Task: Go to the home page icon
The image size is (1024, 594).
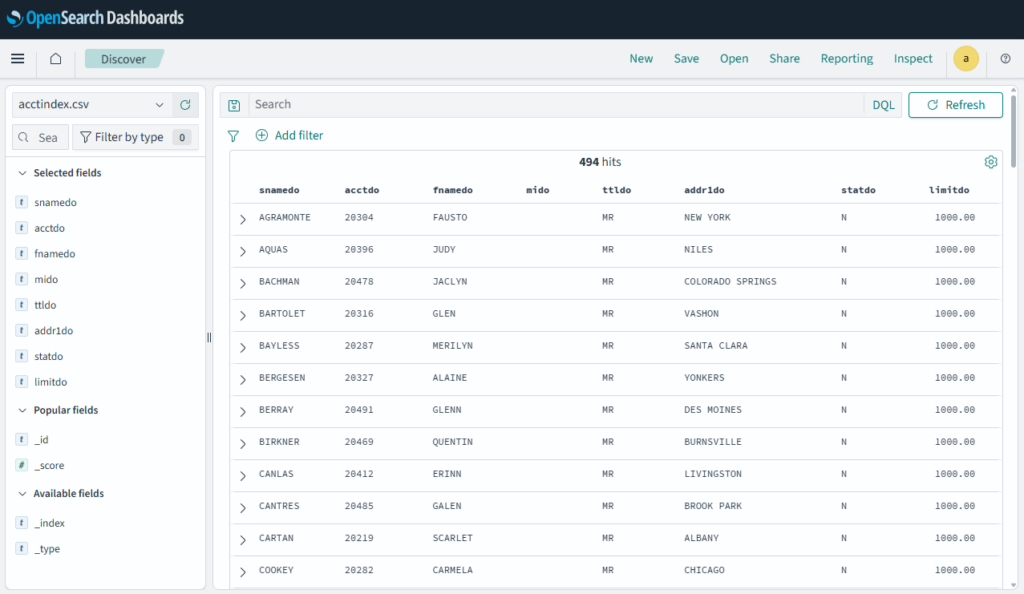Action: click(x=56, y=59)
